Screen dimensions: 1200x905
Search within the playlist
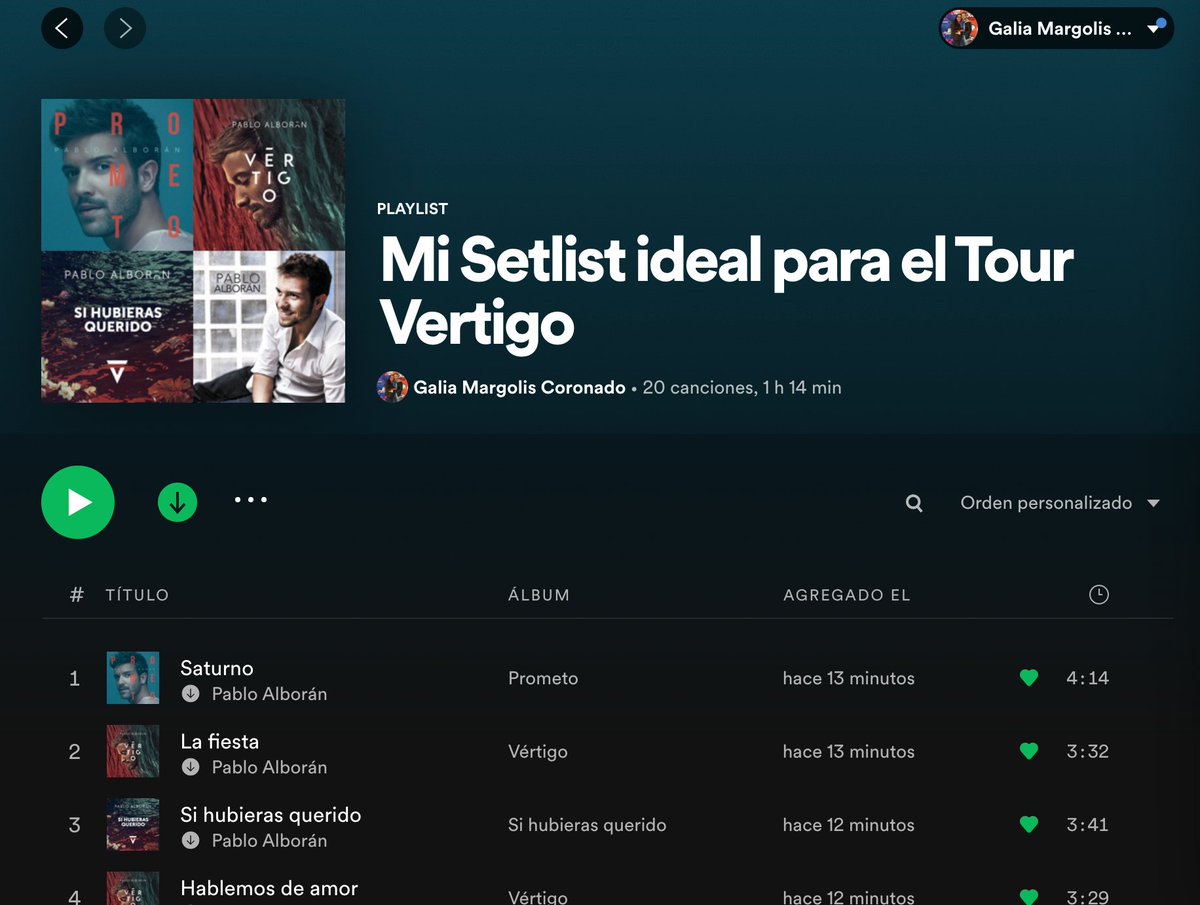(x=914, y=503)
